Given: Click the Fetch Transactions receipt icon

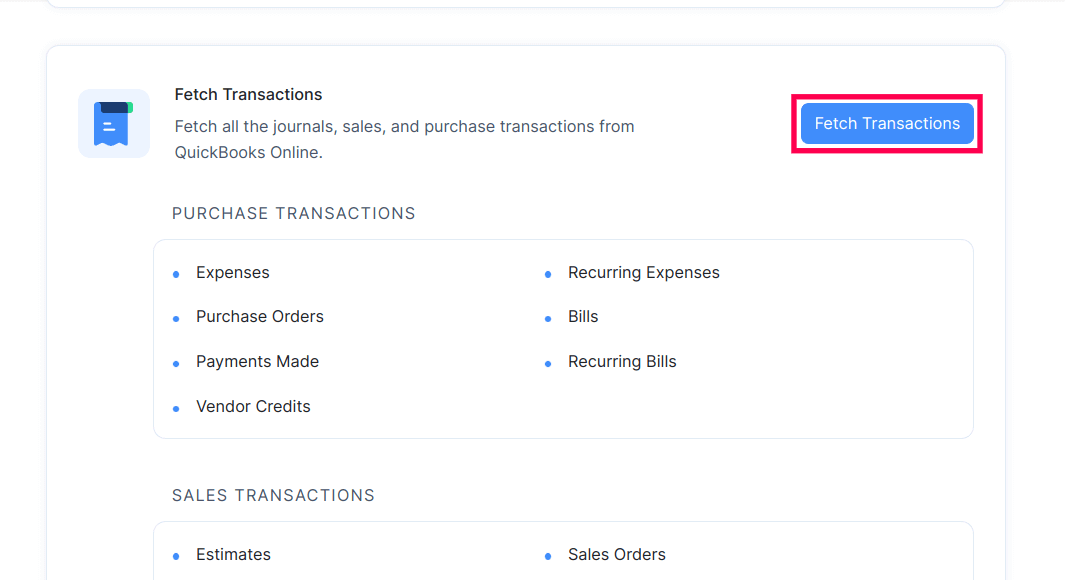Looking at the screenshot, I should click(x=114, y=123).
